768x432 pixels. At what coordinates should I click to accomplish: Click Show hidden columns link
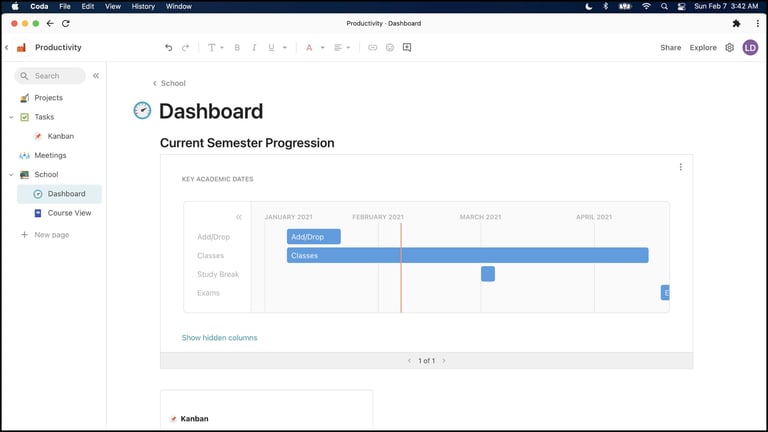(219, 338)
